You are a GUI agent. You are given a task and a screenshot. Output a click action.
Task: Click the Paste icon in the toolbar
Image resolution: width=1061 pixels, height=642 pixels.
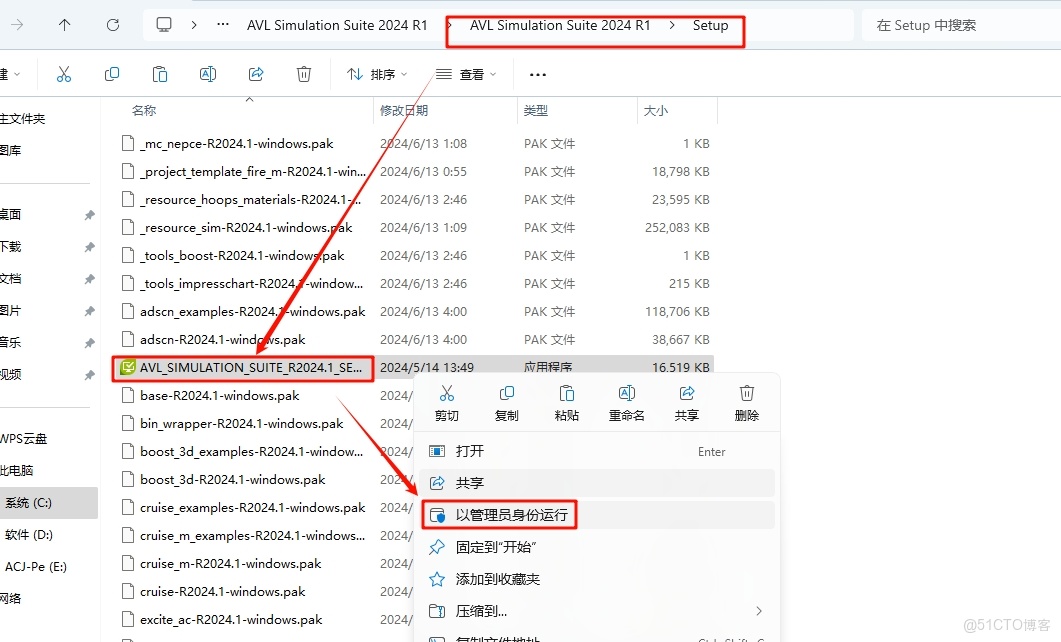click(x=159, y=74)
